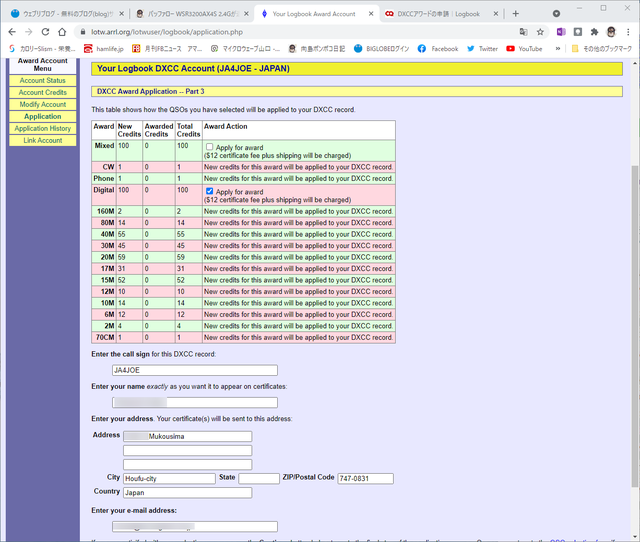Reload the current page
Image resolution: width=640 pixels, height=542 pixels.
tap(45, 32)
